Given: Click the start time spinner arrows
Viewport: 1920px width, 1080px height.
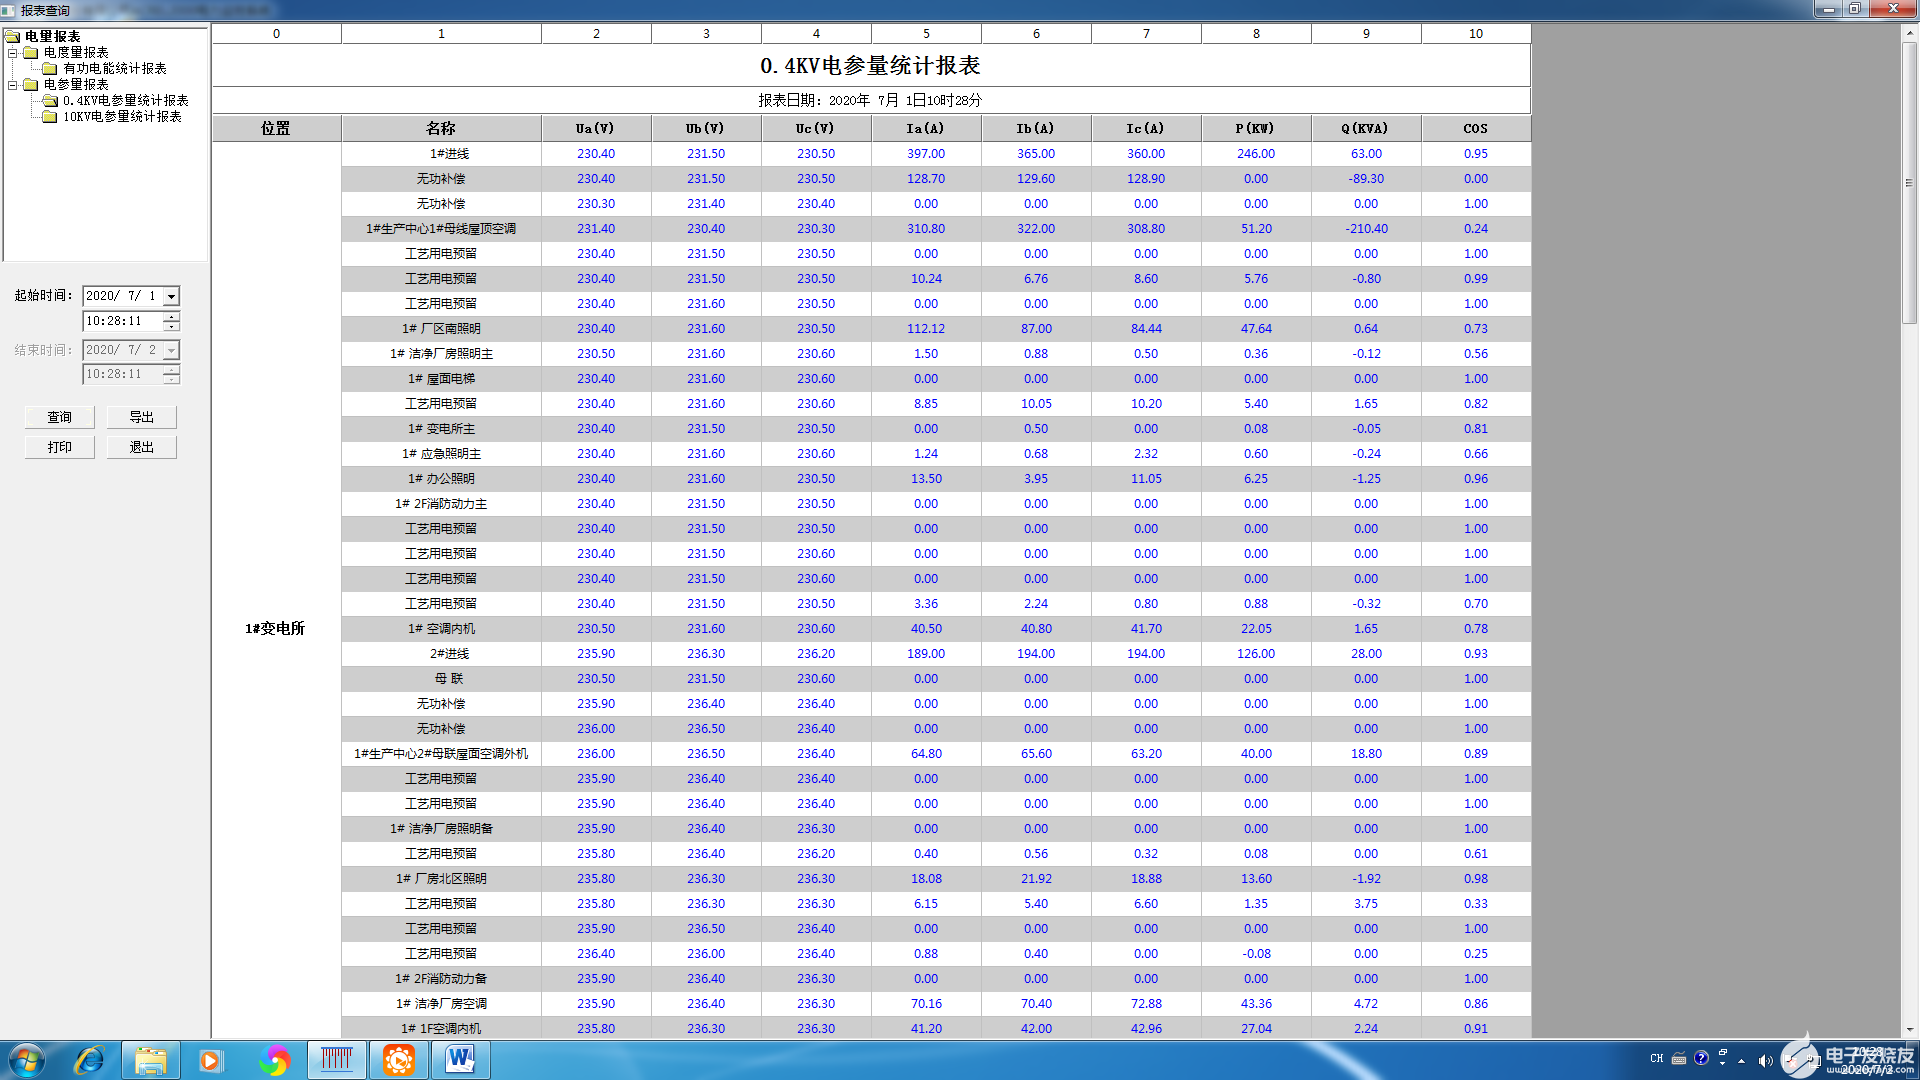Looking at the screenshot, I should pos(171,321).
